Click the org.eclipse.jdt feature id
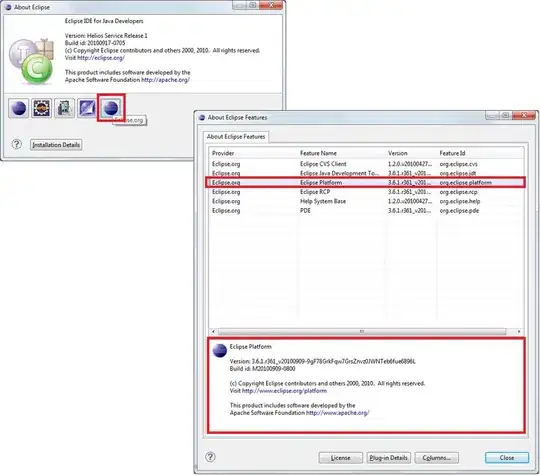This screenshot has width=540, height=475. (458, 173)
